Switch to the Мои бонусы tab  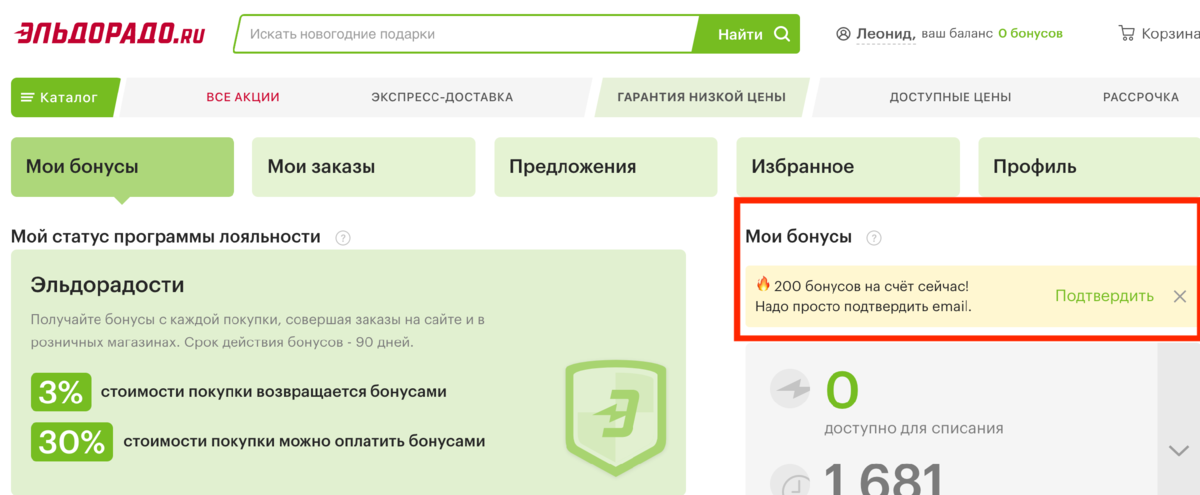[x=122, y=167]
